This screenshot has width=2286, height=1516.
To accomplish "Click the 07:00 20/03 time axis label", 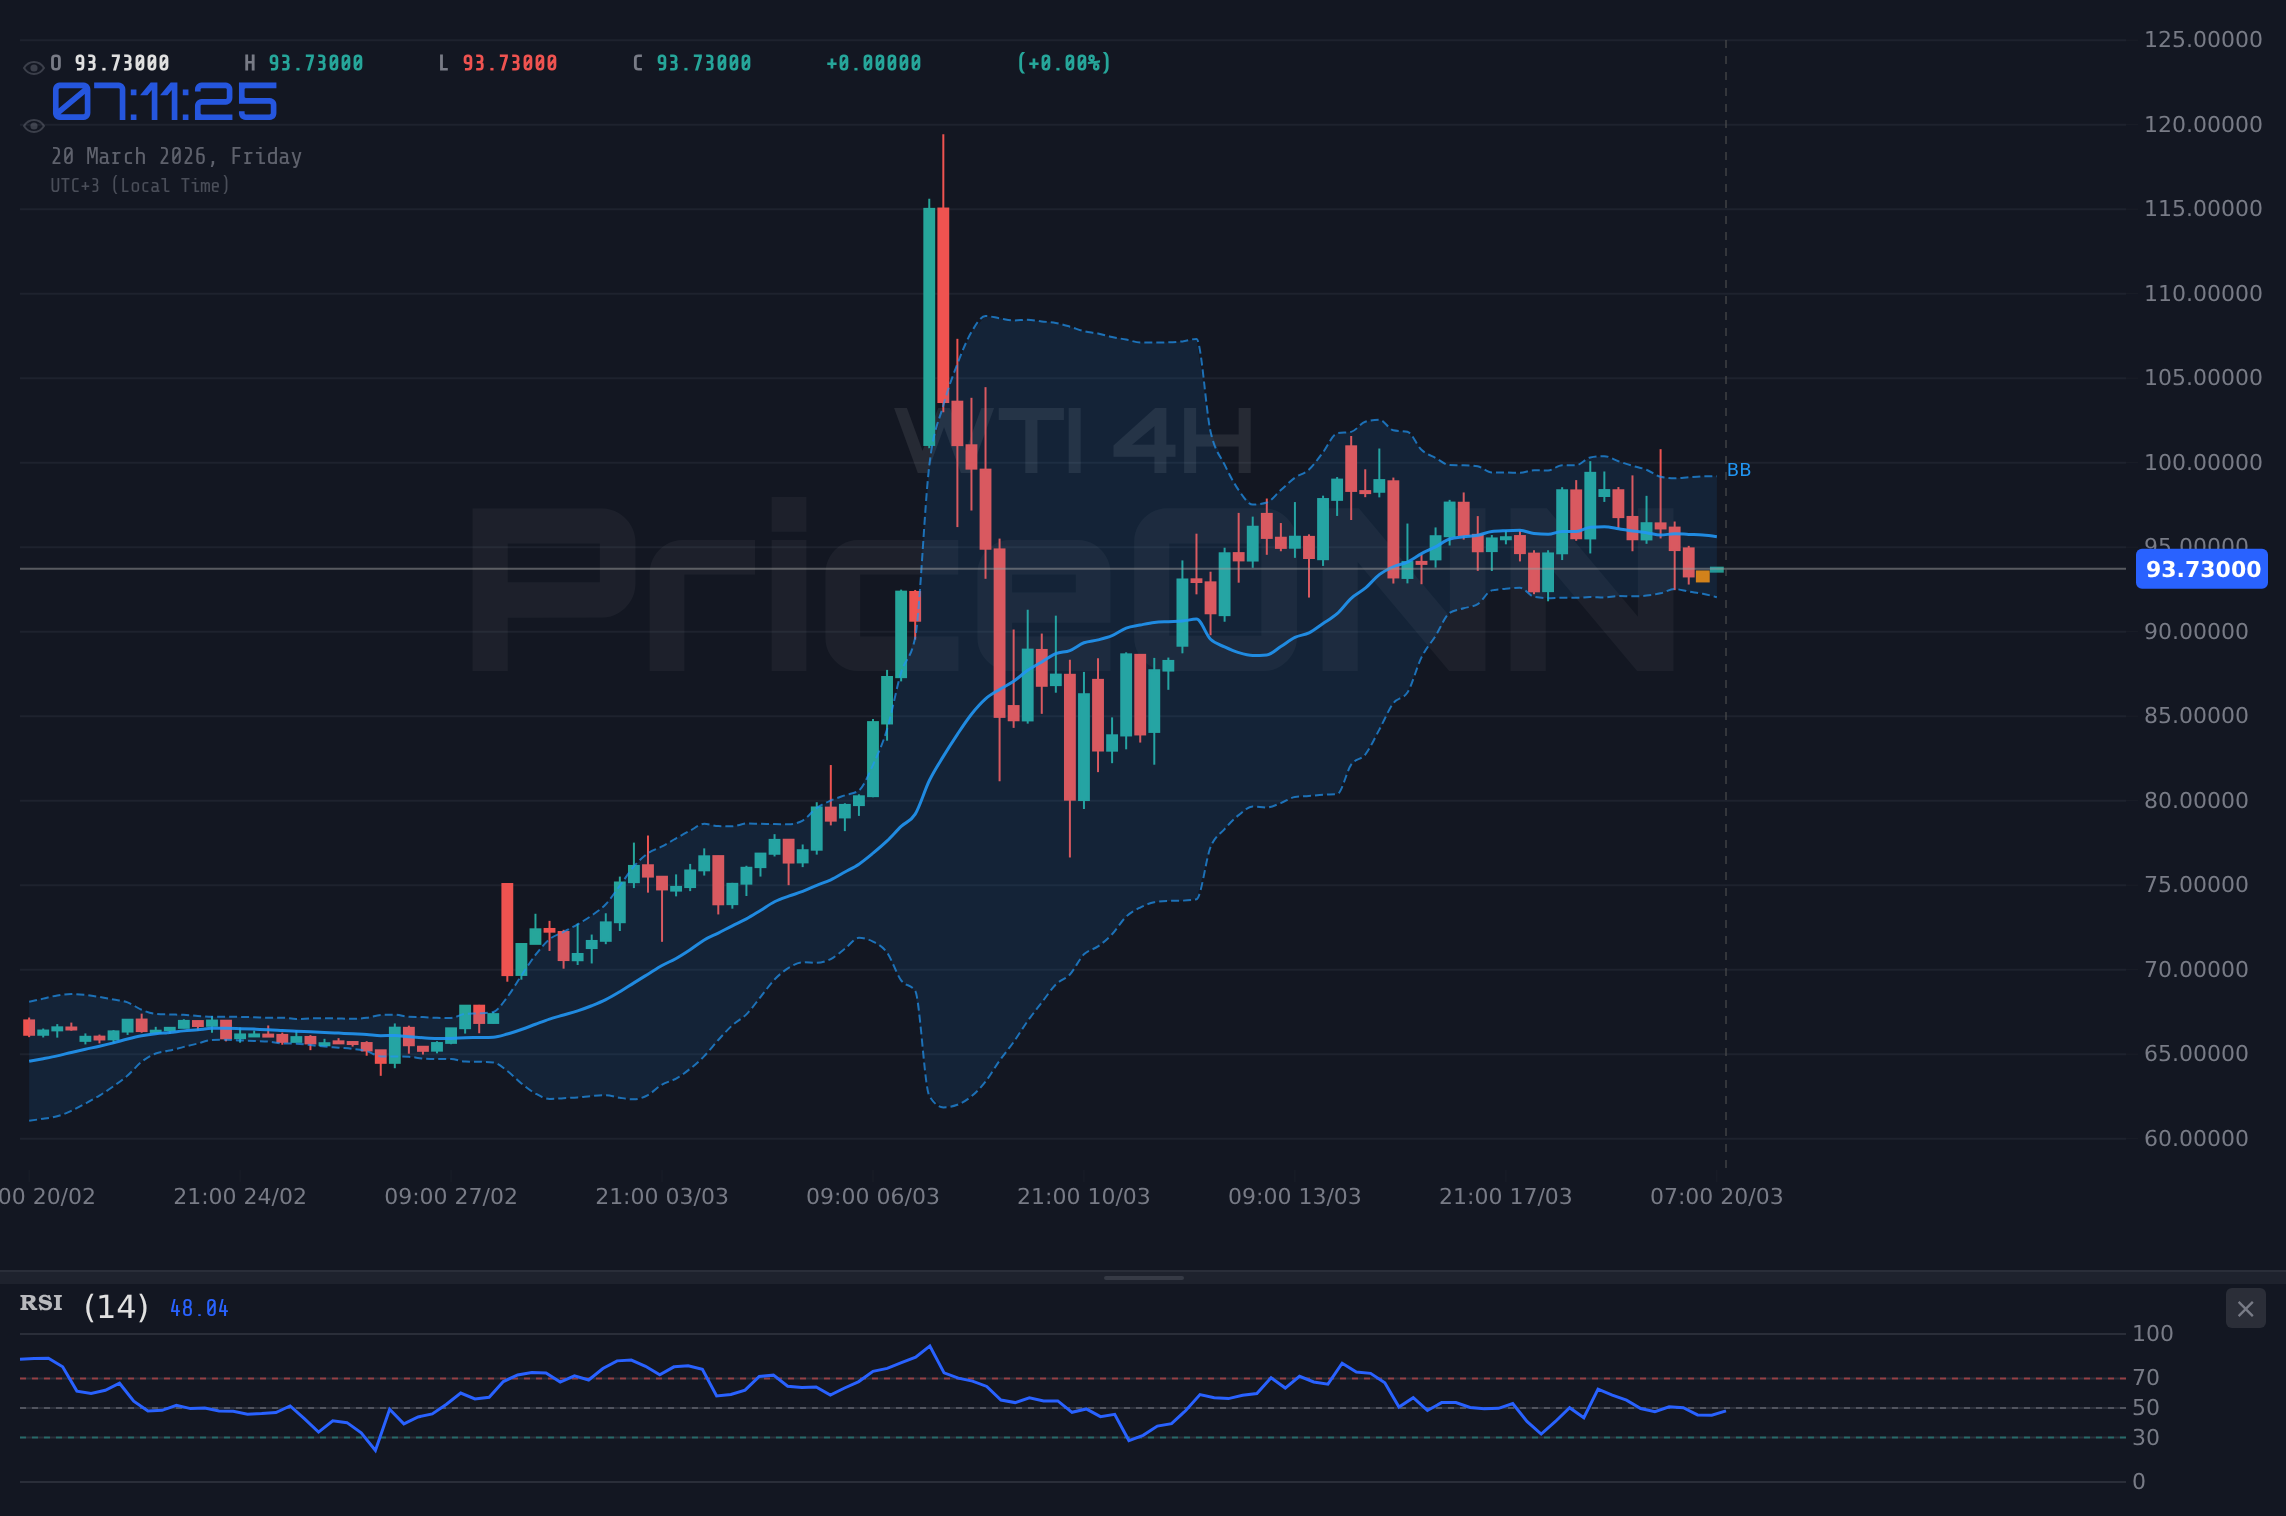I will [1716, 1195].
